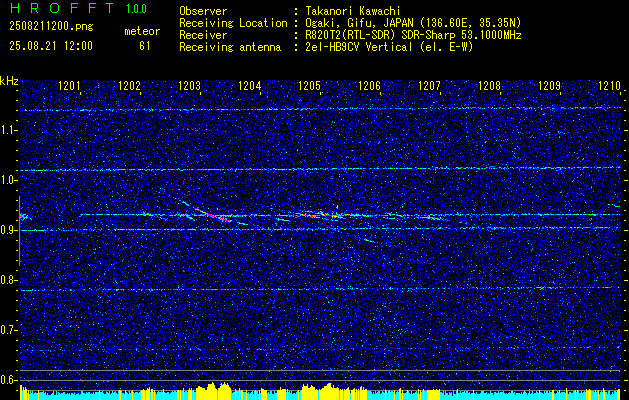This screenshot has width=629, height=400.
Task: Click the 1204 time marker
Action: tap(250, 85)
